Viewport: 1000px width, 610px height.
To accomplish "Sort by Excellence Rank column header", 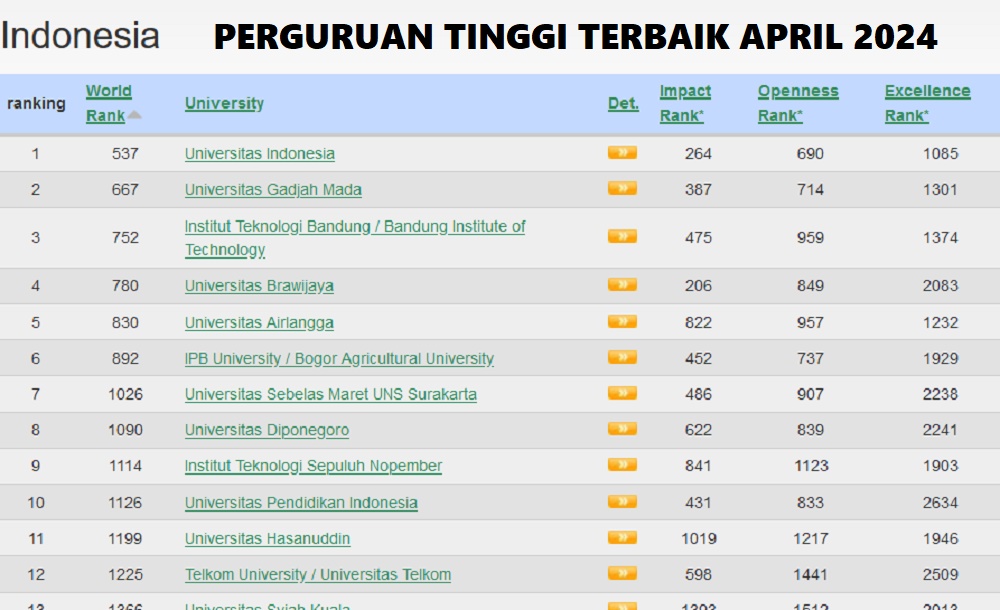I will [x=927, y=103].
